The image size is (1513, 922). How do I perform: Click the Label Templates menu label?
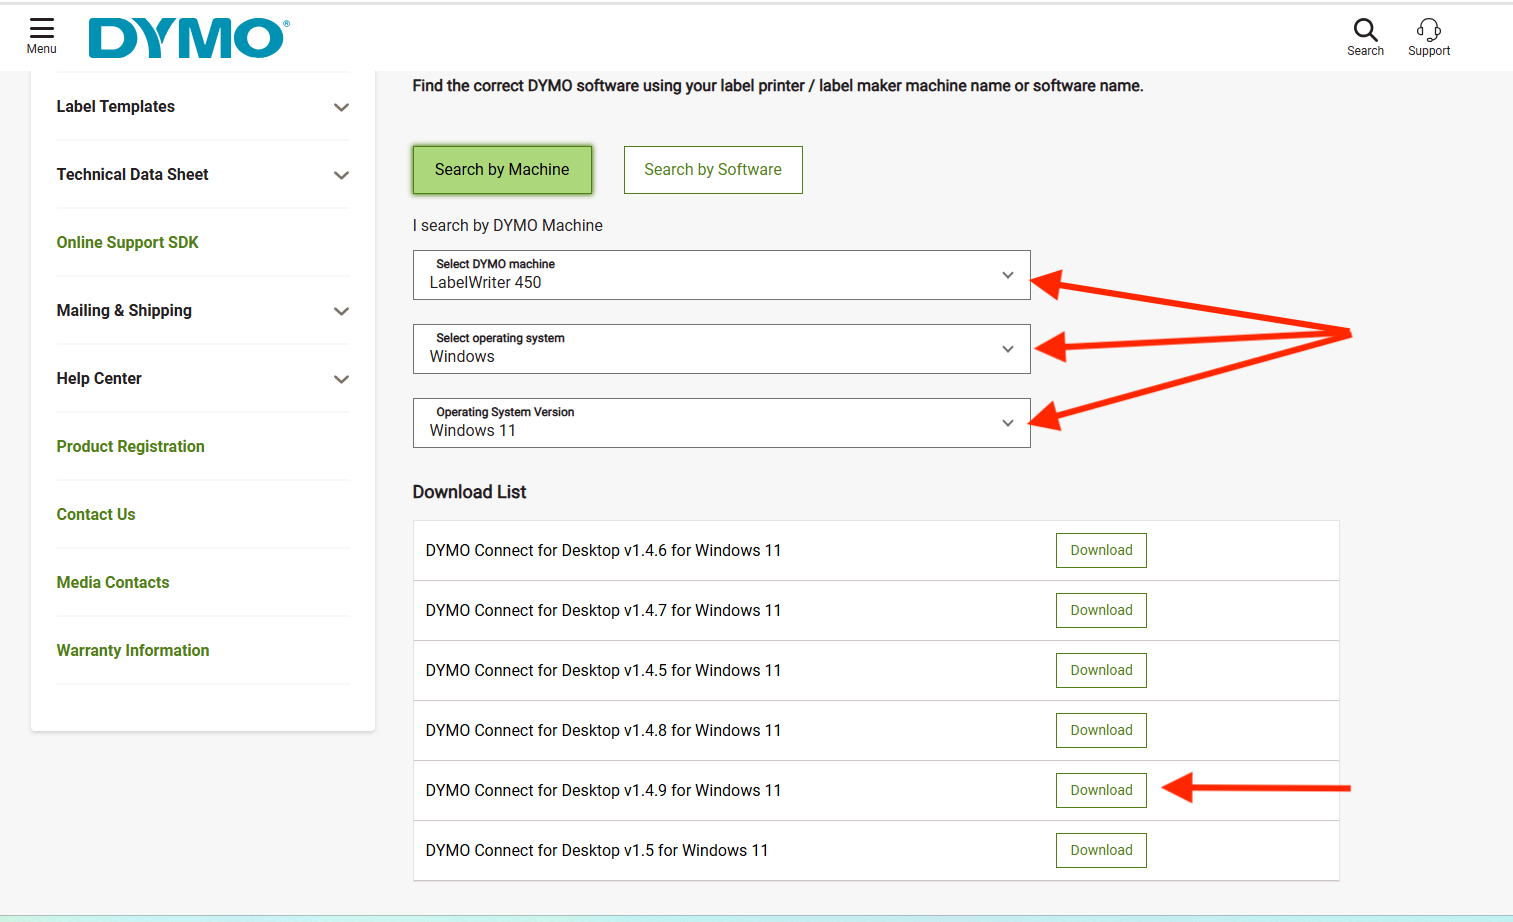[x=115, y=106]
